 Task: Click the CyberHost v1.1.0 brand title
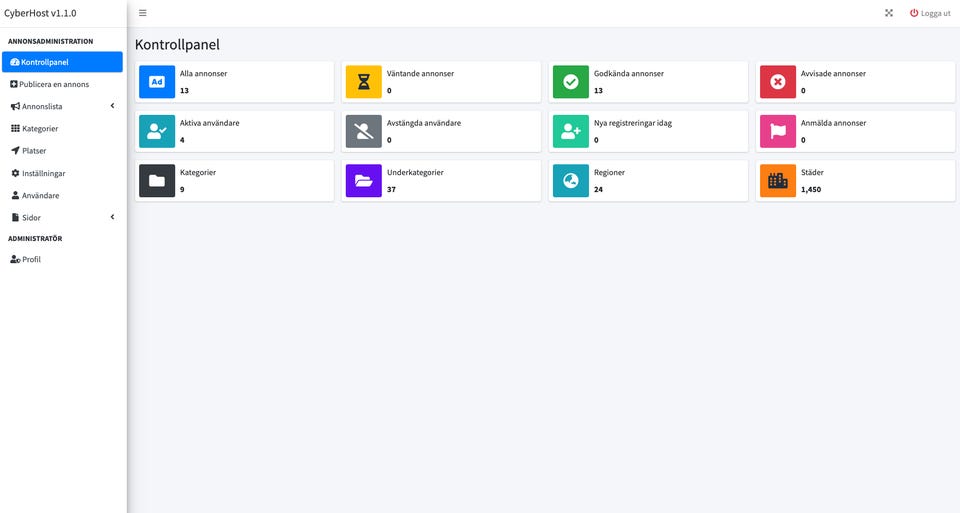[x=40, y=13]
